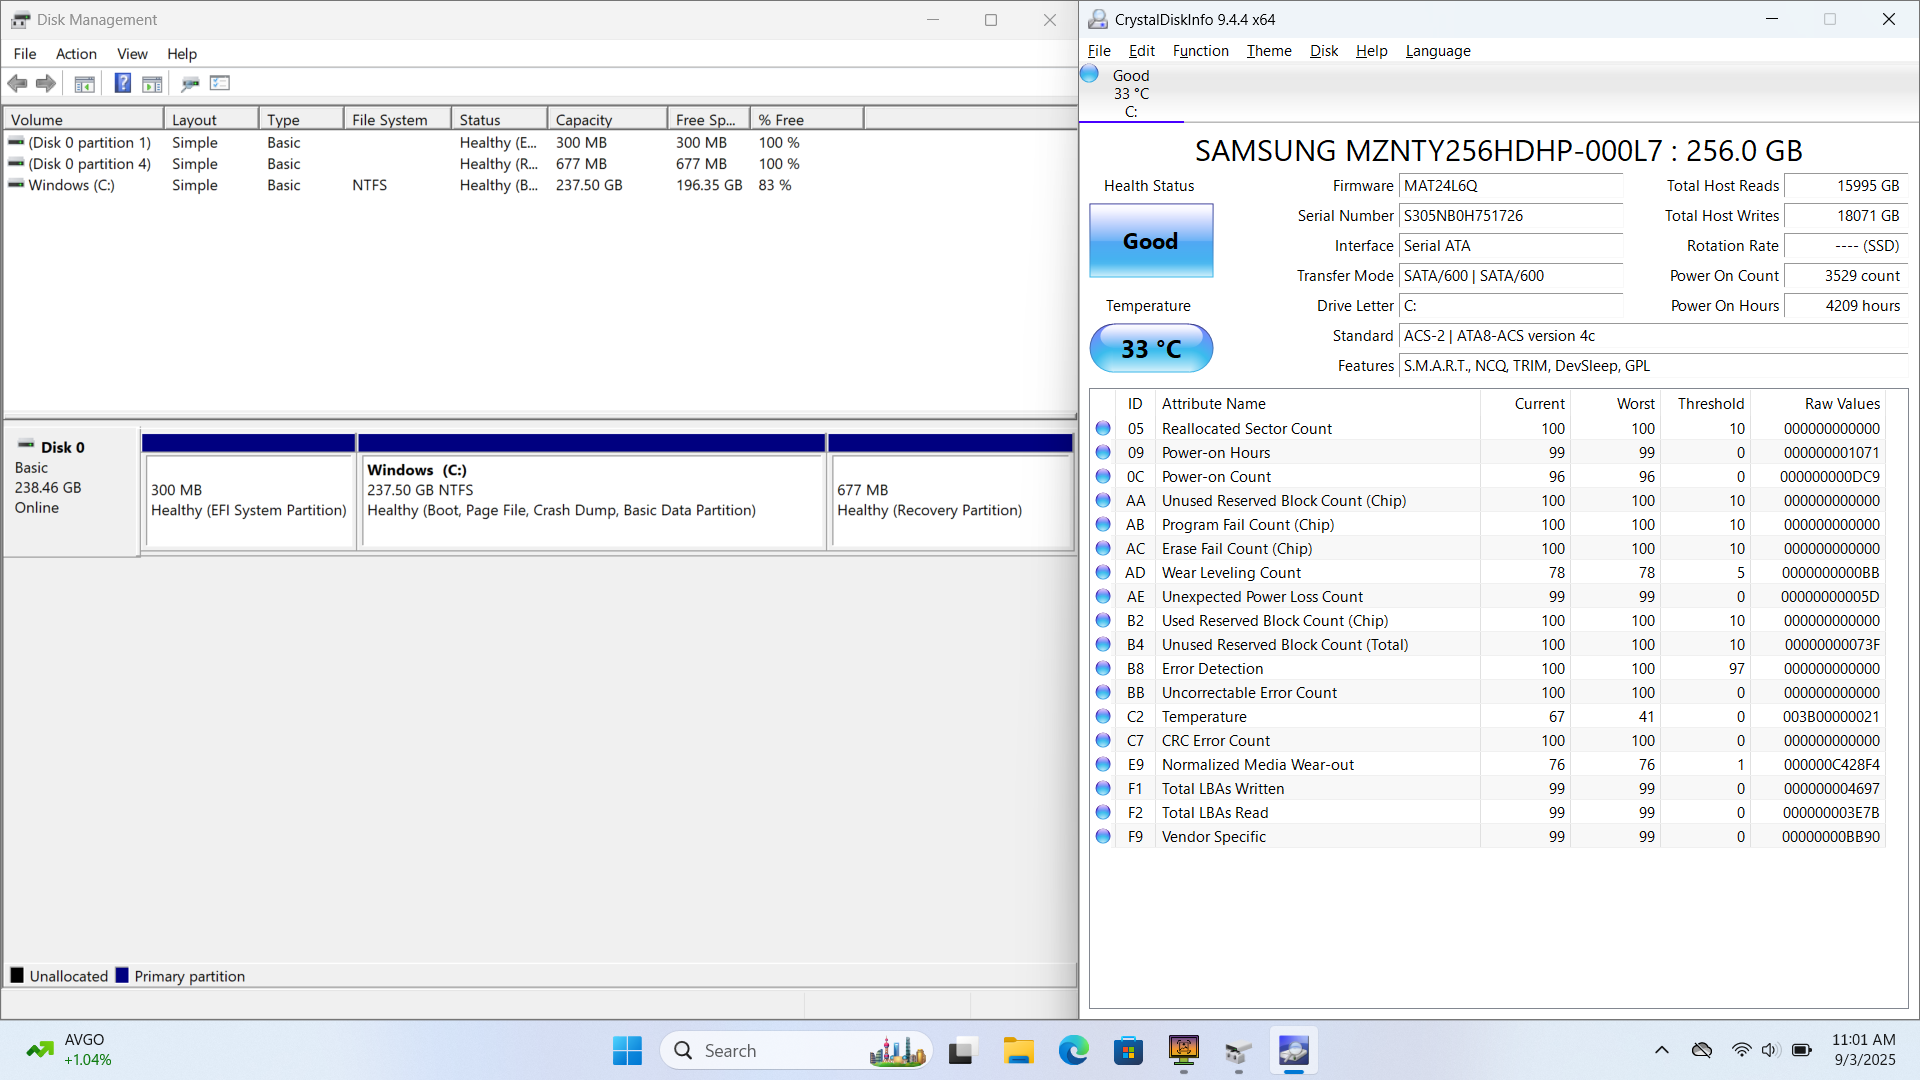The width and height of the screenshot is (1920, 1080).
Task: Open Task View on the taskbar
Action: pos(961,1051)
